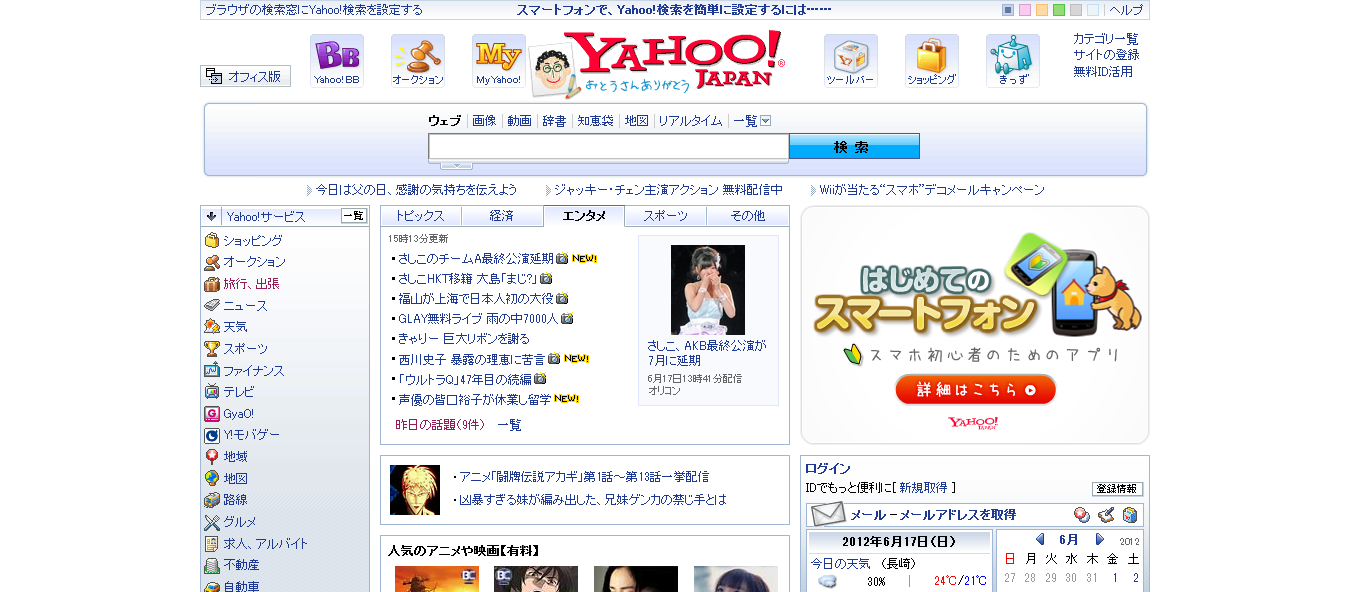Image resolution: width=1349 pixels, height=592 pixels.
Task: Switch to the エンタメ news tab
Action: point(584,216)
